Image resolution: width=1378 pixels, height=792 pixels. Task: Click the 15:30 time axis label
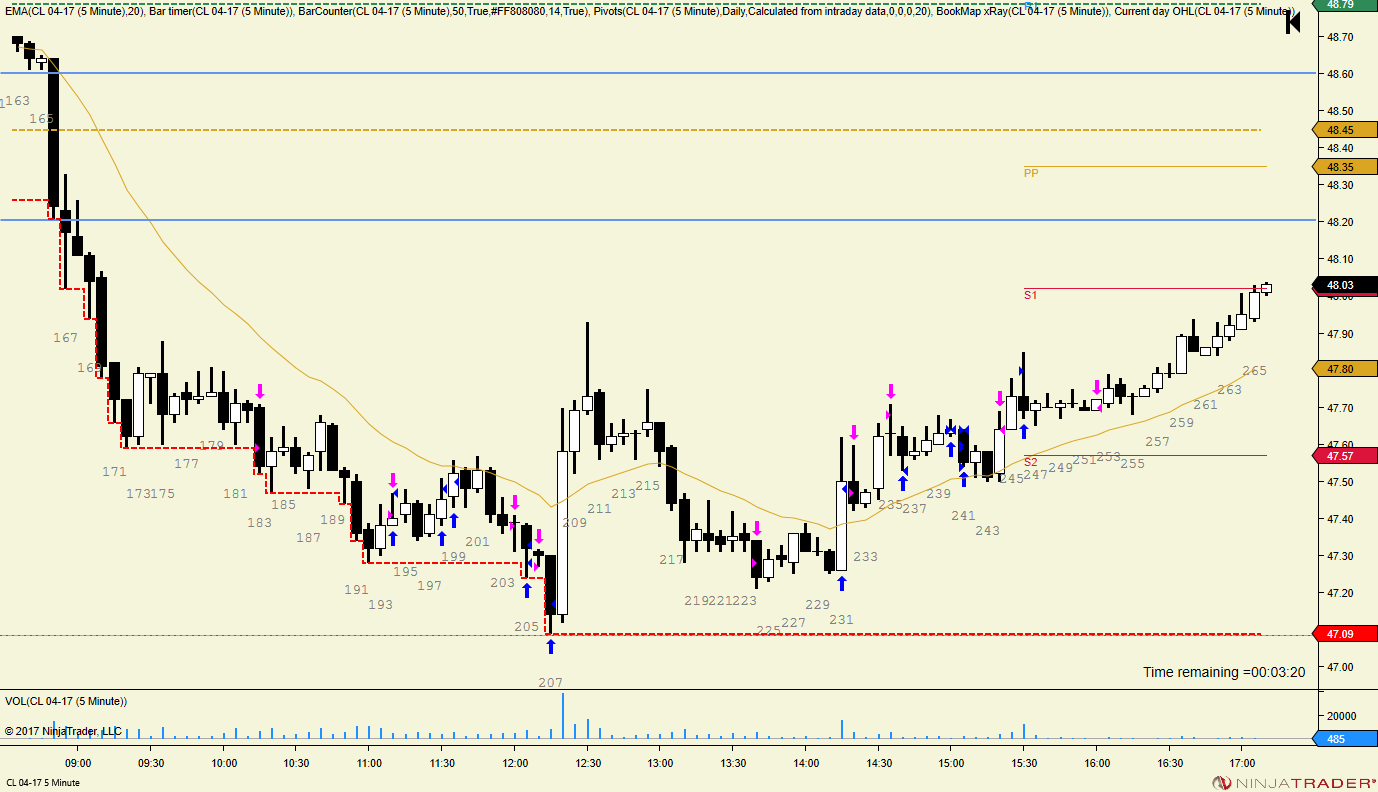[x=1023, y=763]
